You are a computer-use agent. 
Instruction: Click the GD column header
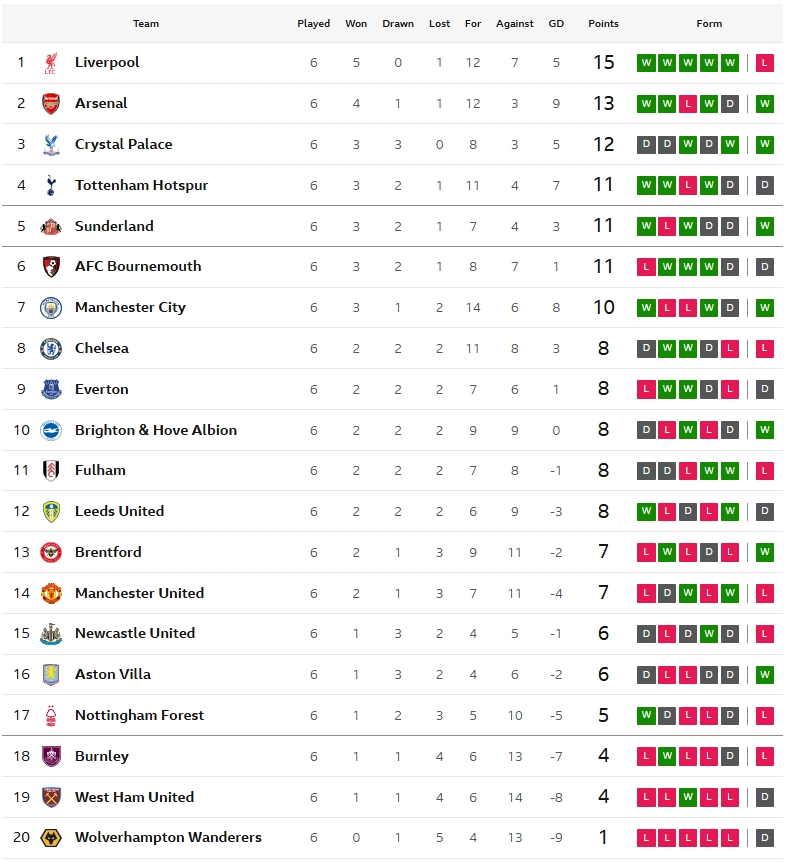coord(556,24)
